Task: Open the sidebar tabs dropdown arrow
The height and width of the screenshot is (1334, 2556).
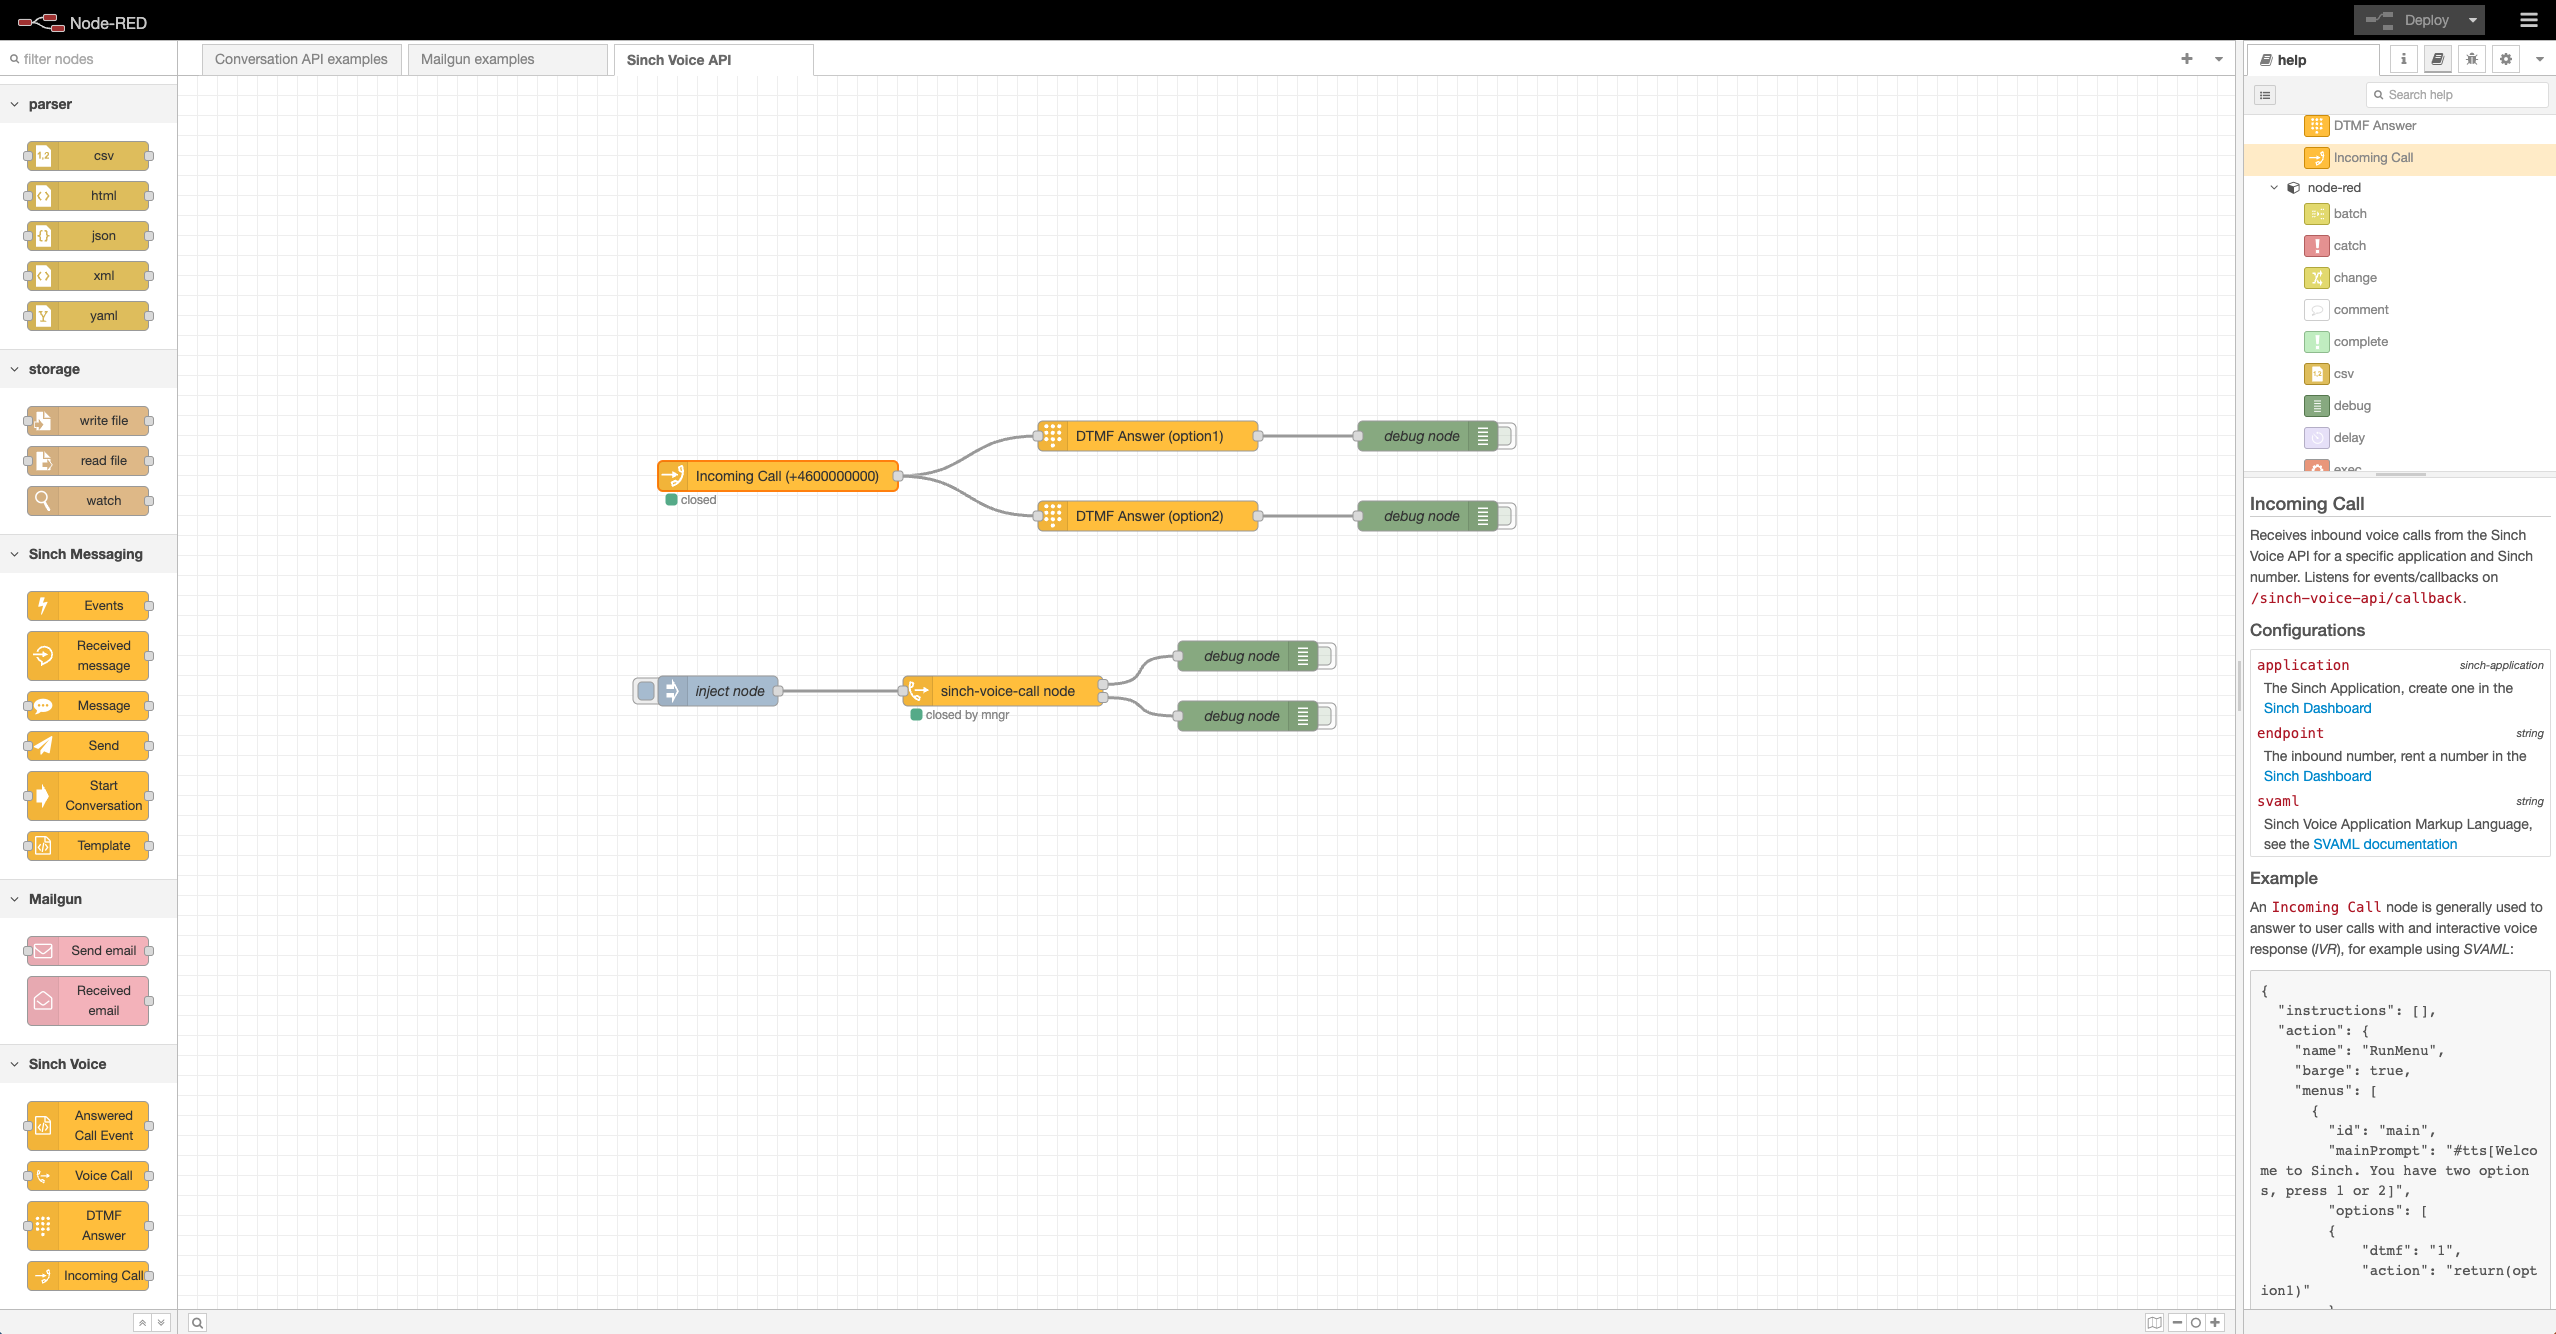Action: [x=2539, y=59]
